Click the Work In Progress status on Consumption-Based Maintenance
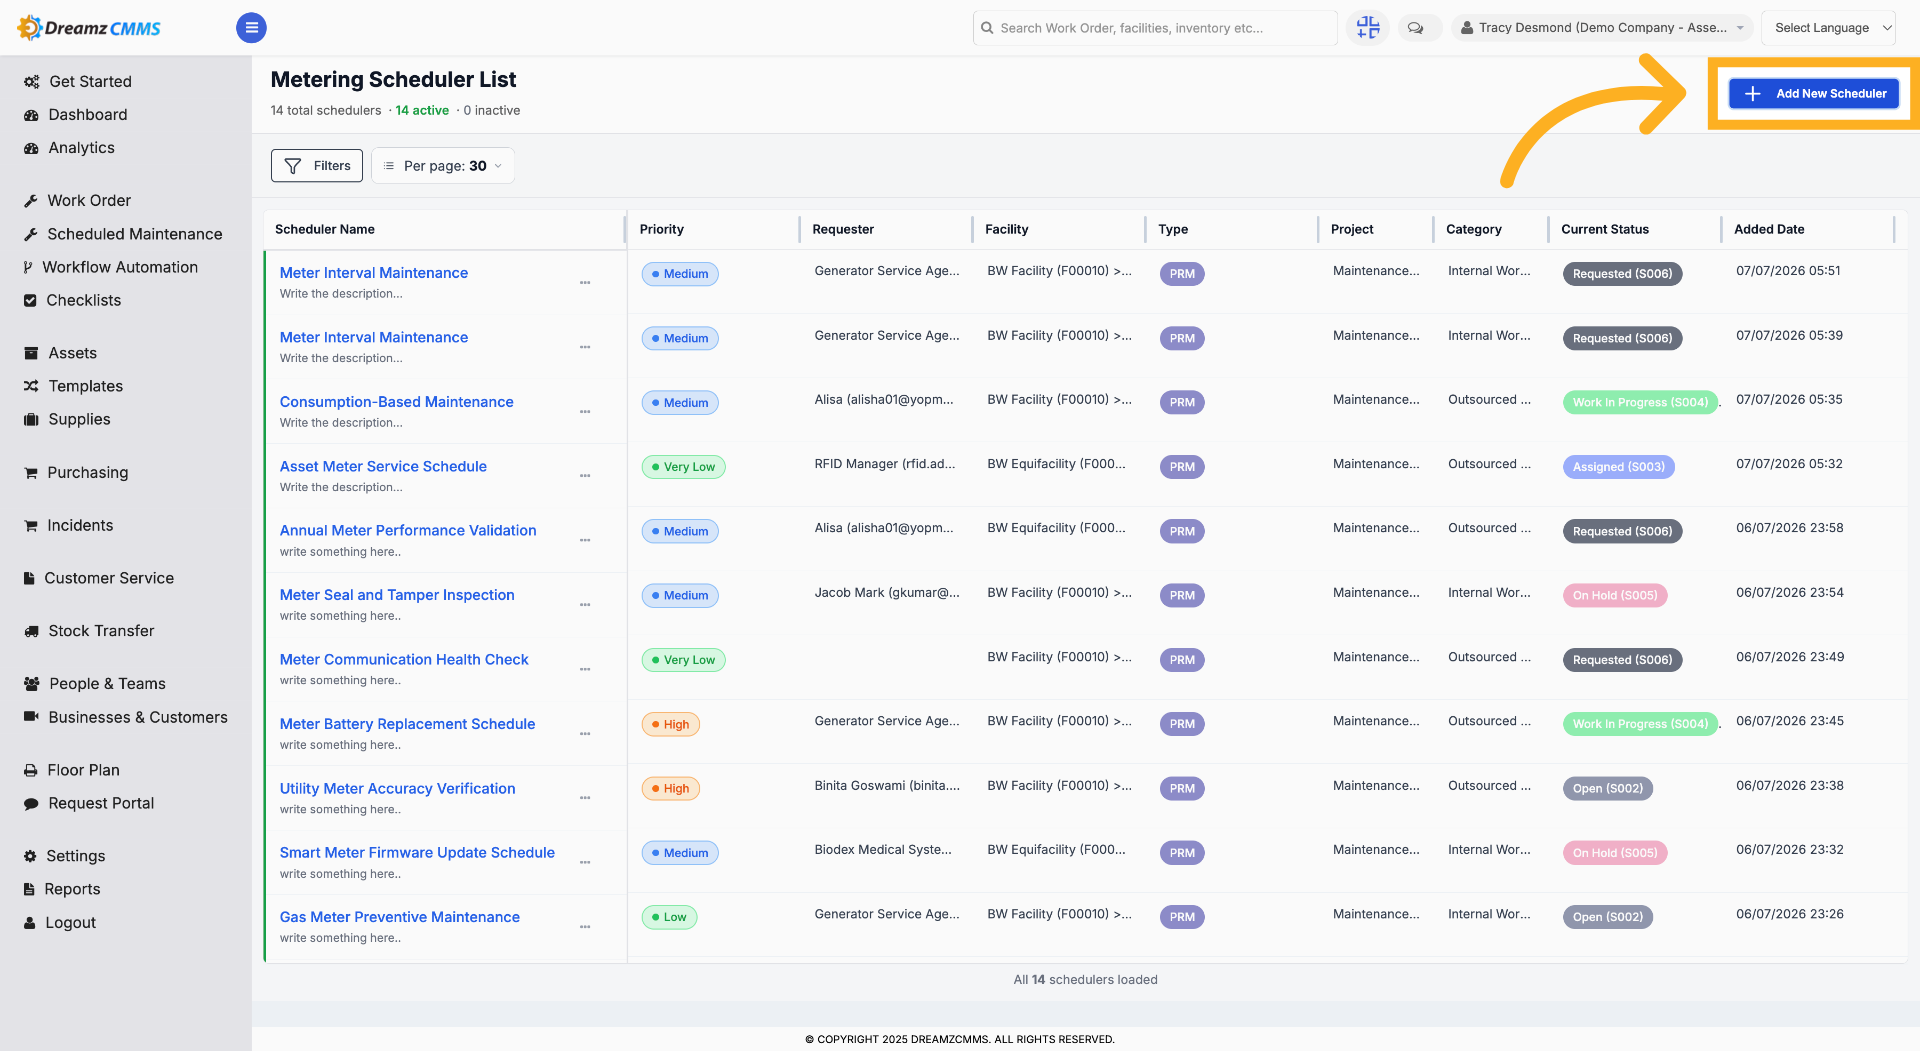This screenshot has width=1920, height=1051. pos(1640,403)
